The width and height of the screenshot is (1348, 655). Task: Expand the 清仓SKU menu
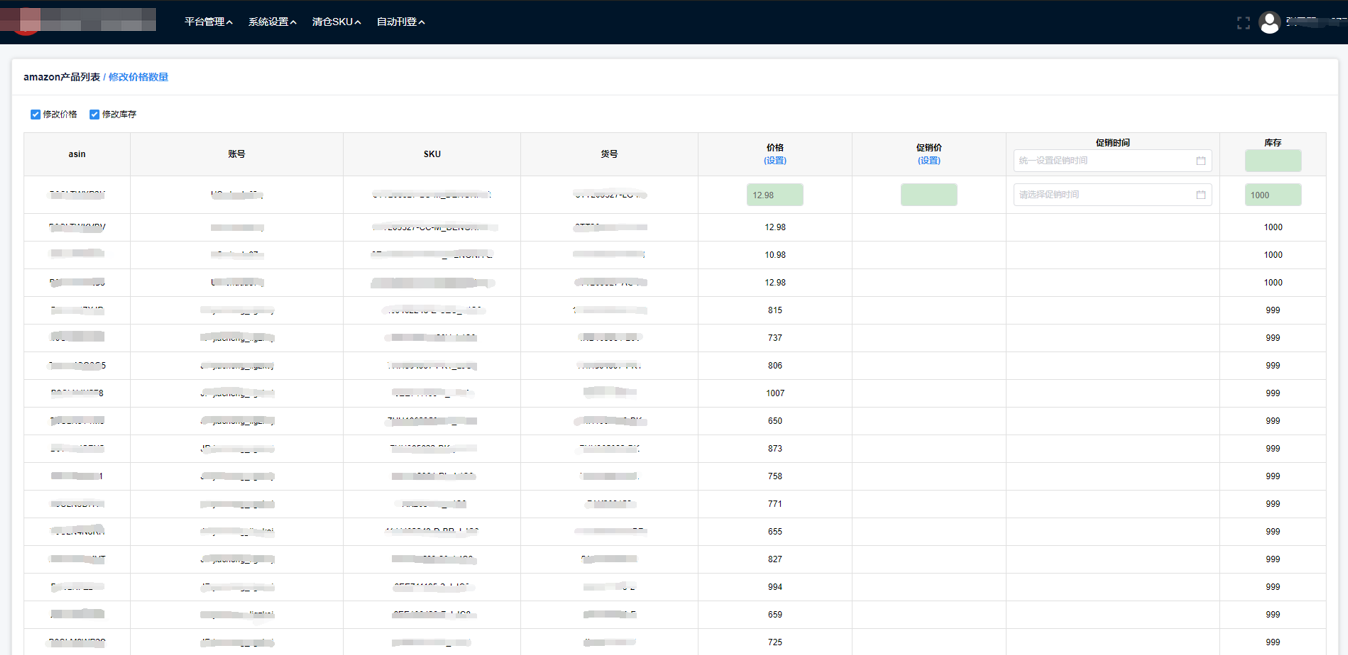(x=336, y=22)
